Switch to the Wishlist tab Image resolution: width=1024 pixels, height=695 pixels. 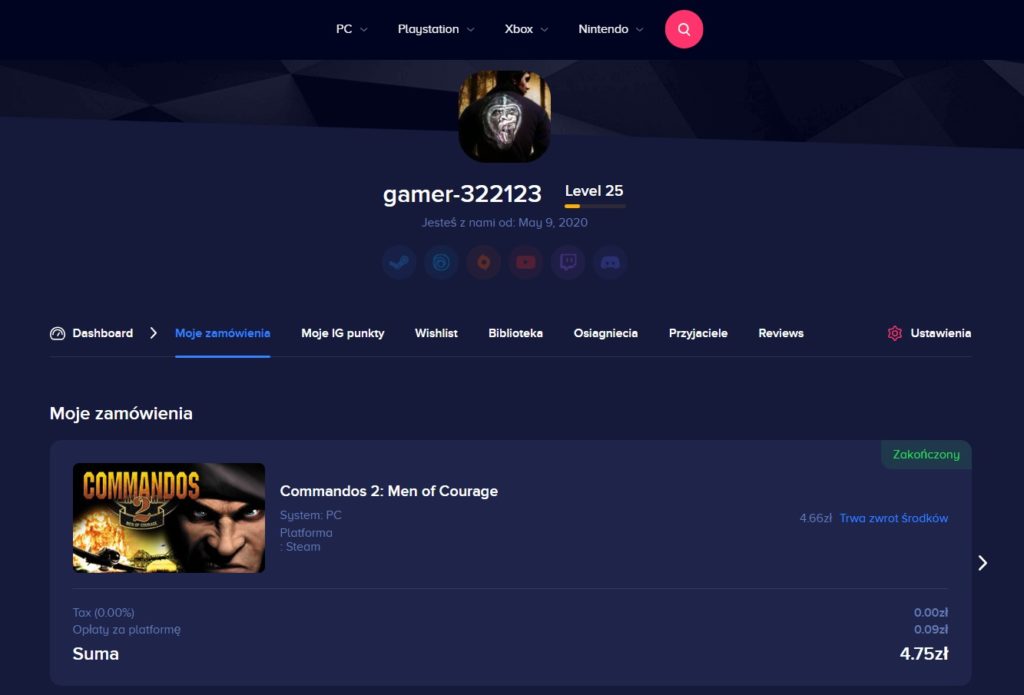[436, 333]
